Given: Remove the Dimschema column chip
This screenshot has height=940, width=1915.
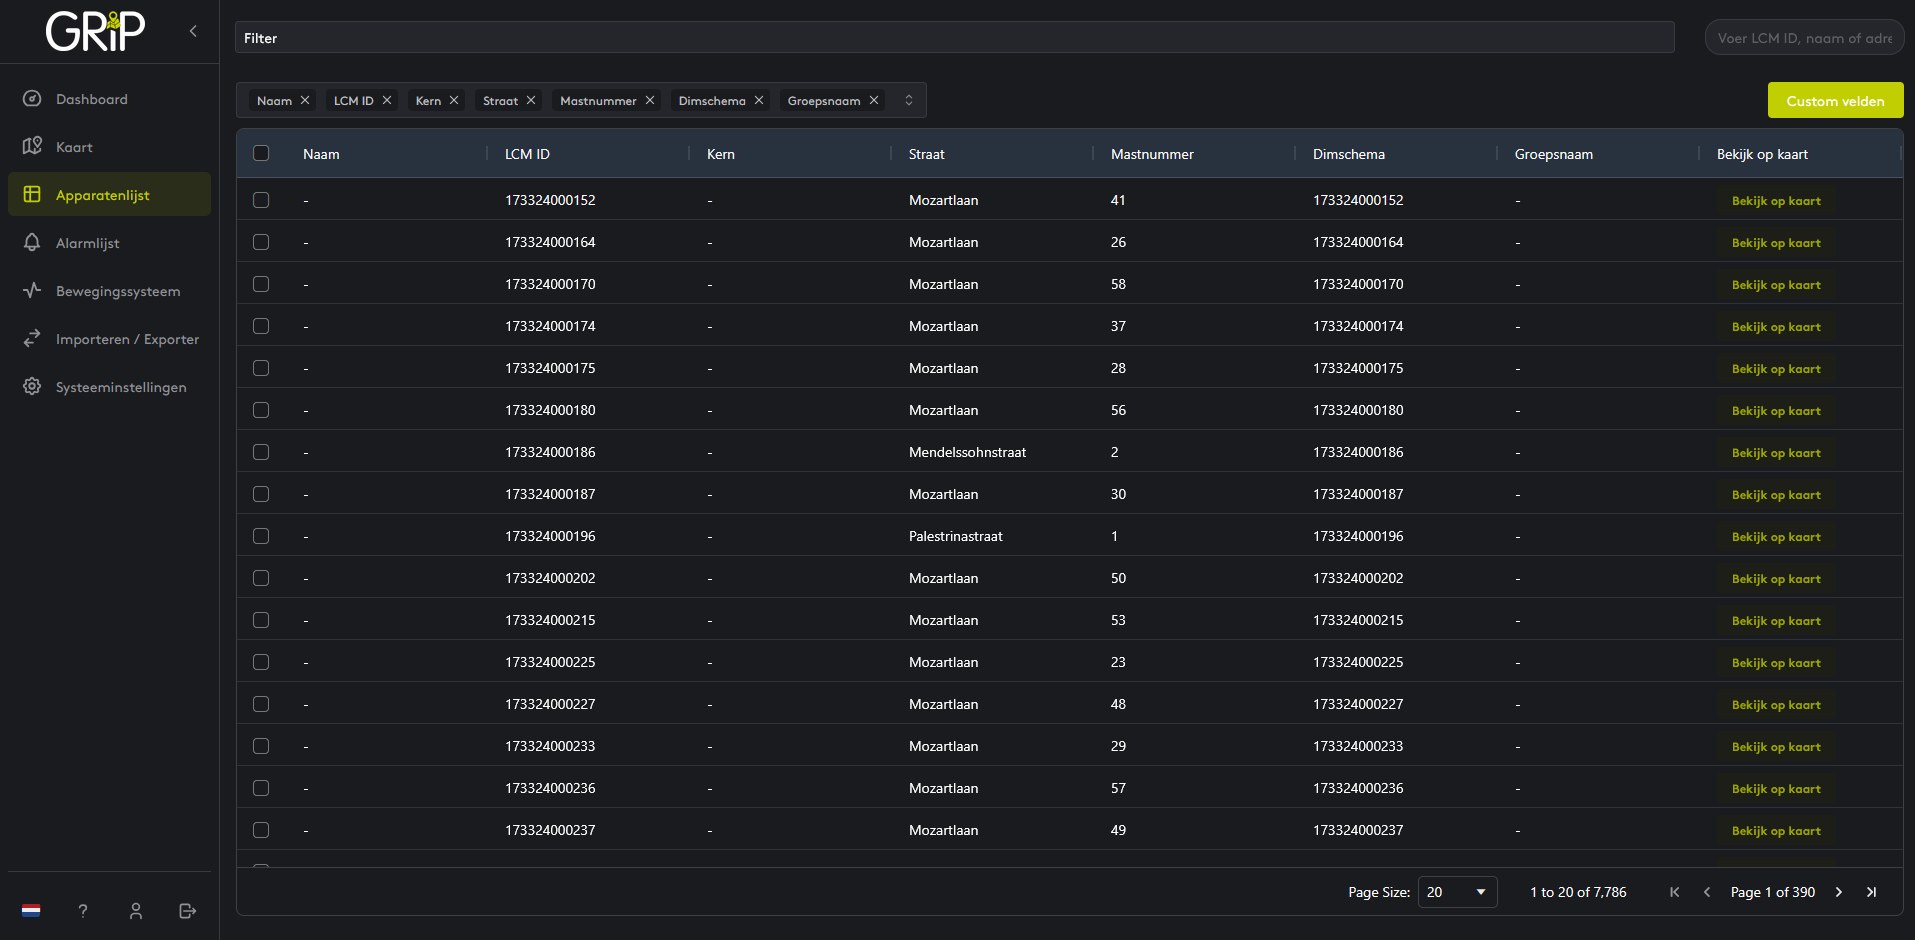Looking at the screenshot, I should point(759,100).
